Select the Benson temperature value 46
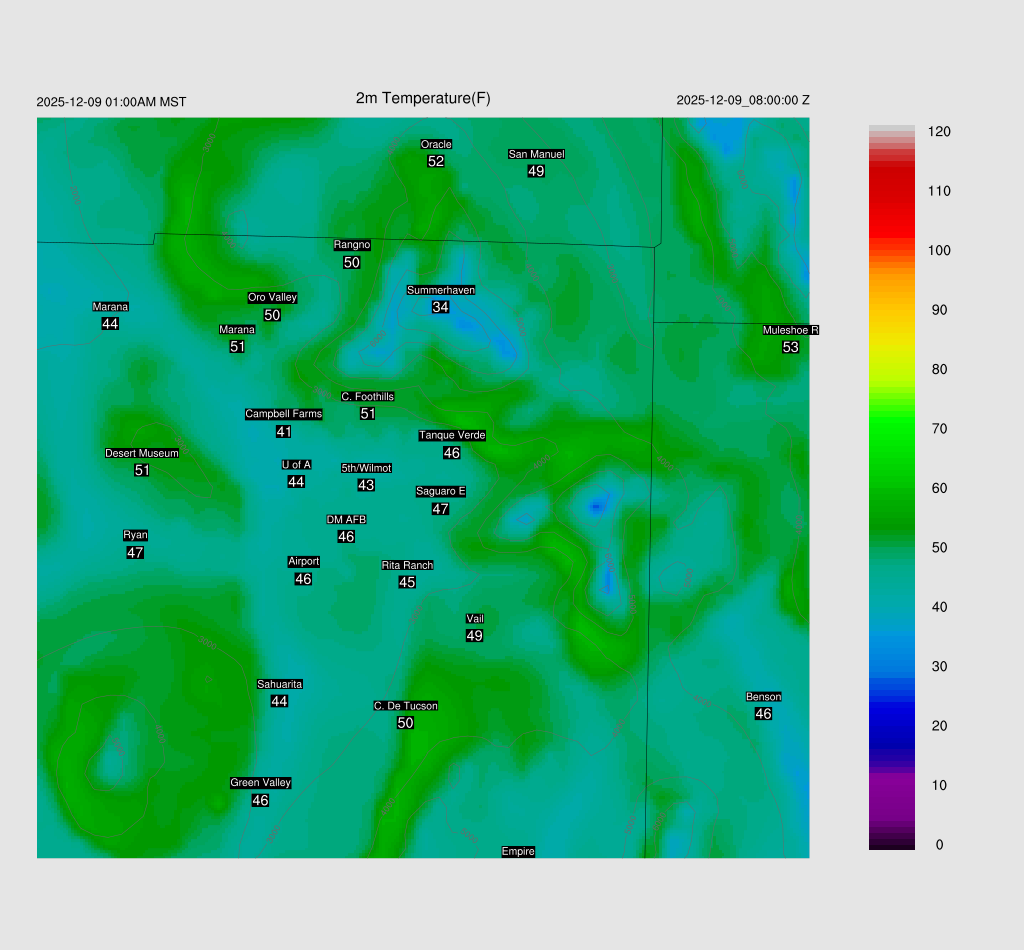The height and width of the screenshot is (950, 1024). [x=763, y=714]
